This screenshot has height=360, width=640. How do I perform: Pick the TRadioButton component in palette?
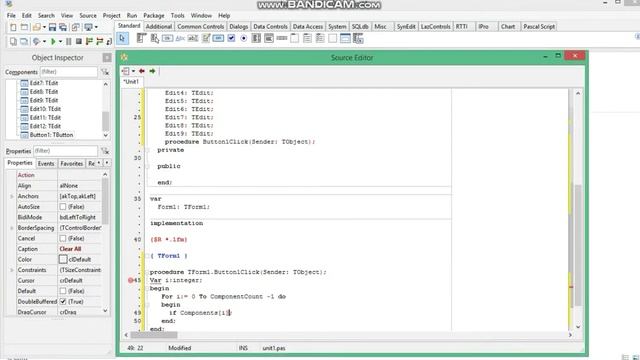point(244,38)
